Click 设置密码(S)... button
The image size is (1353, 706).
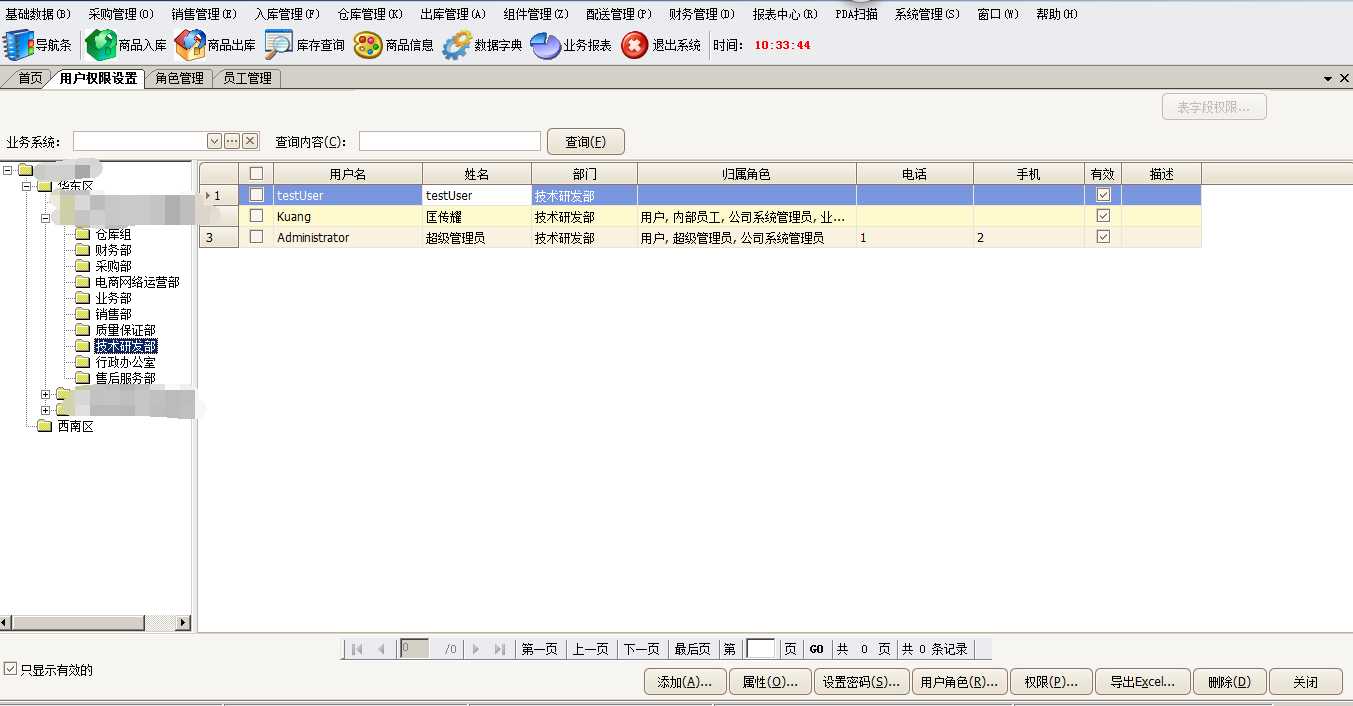pos(862,682)
